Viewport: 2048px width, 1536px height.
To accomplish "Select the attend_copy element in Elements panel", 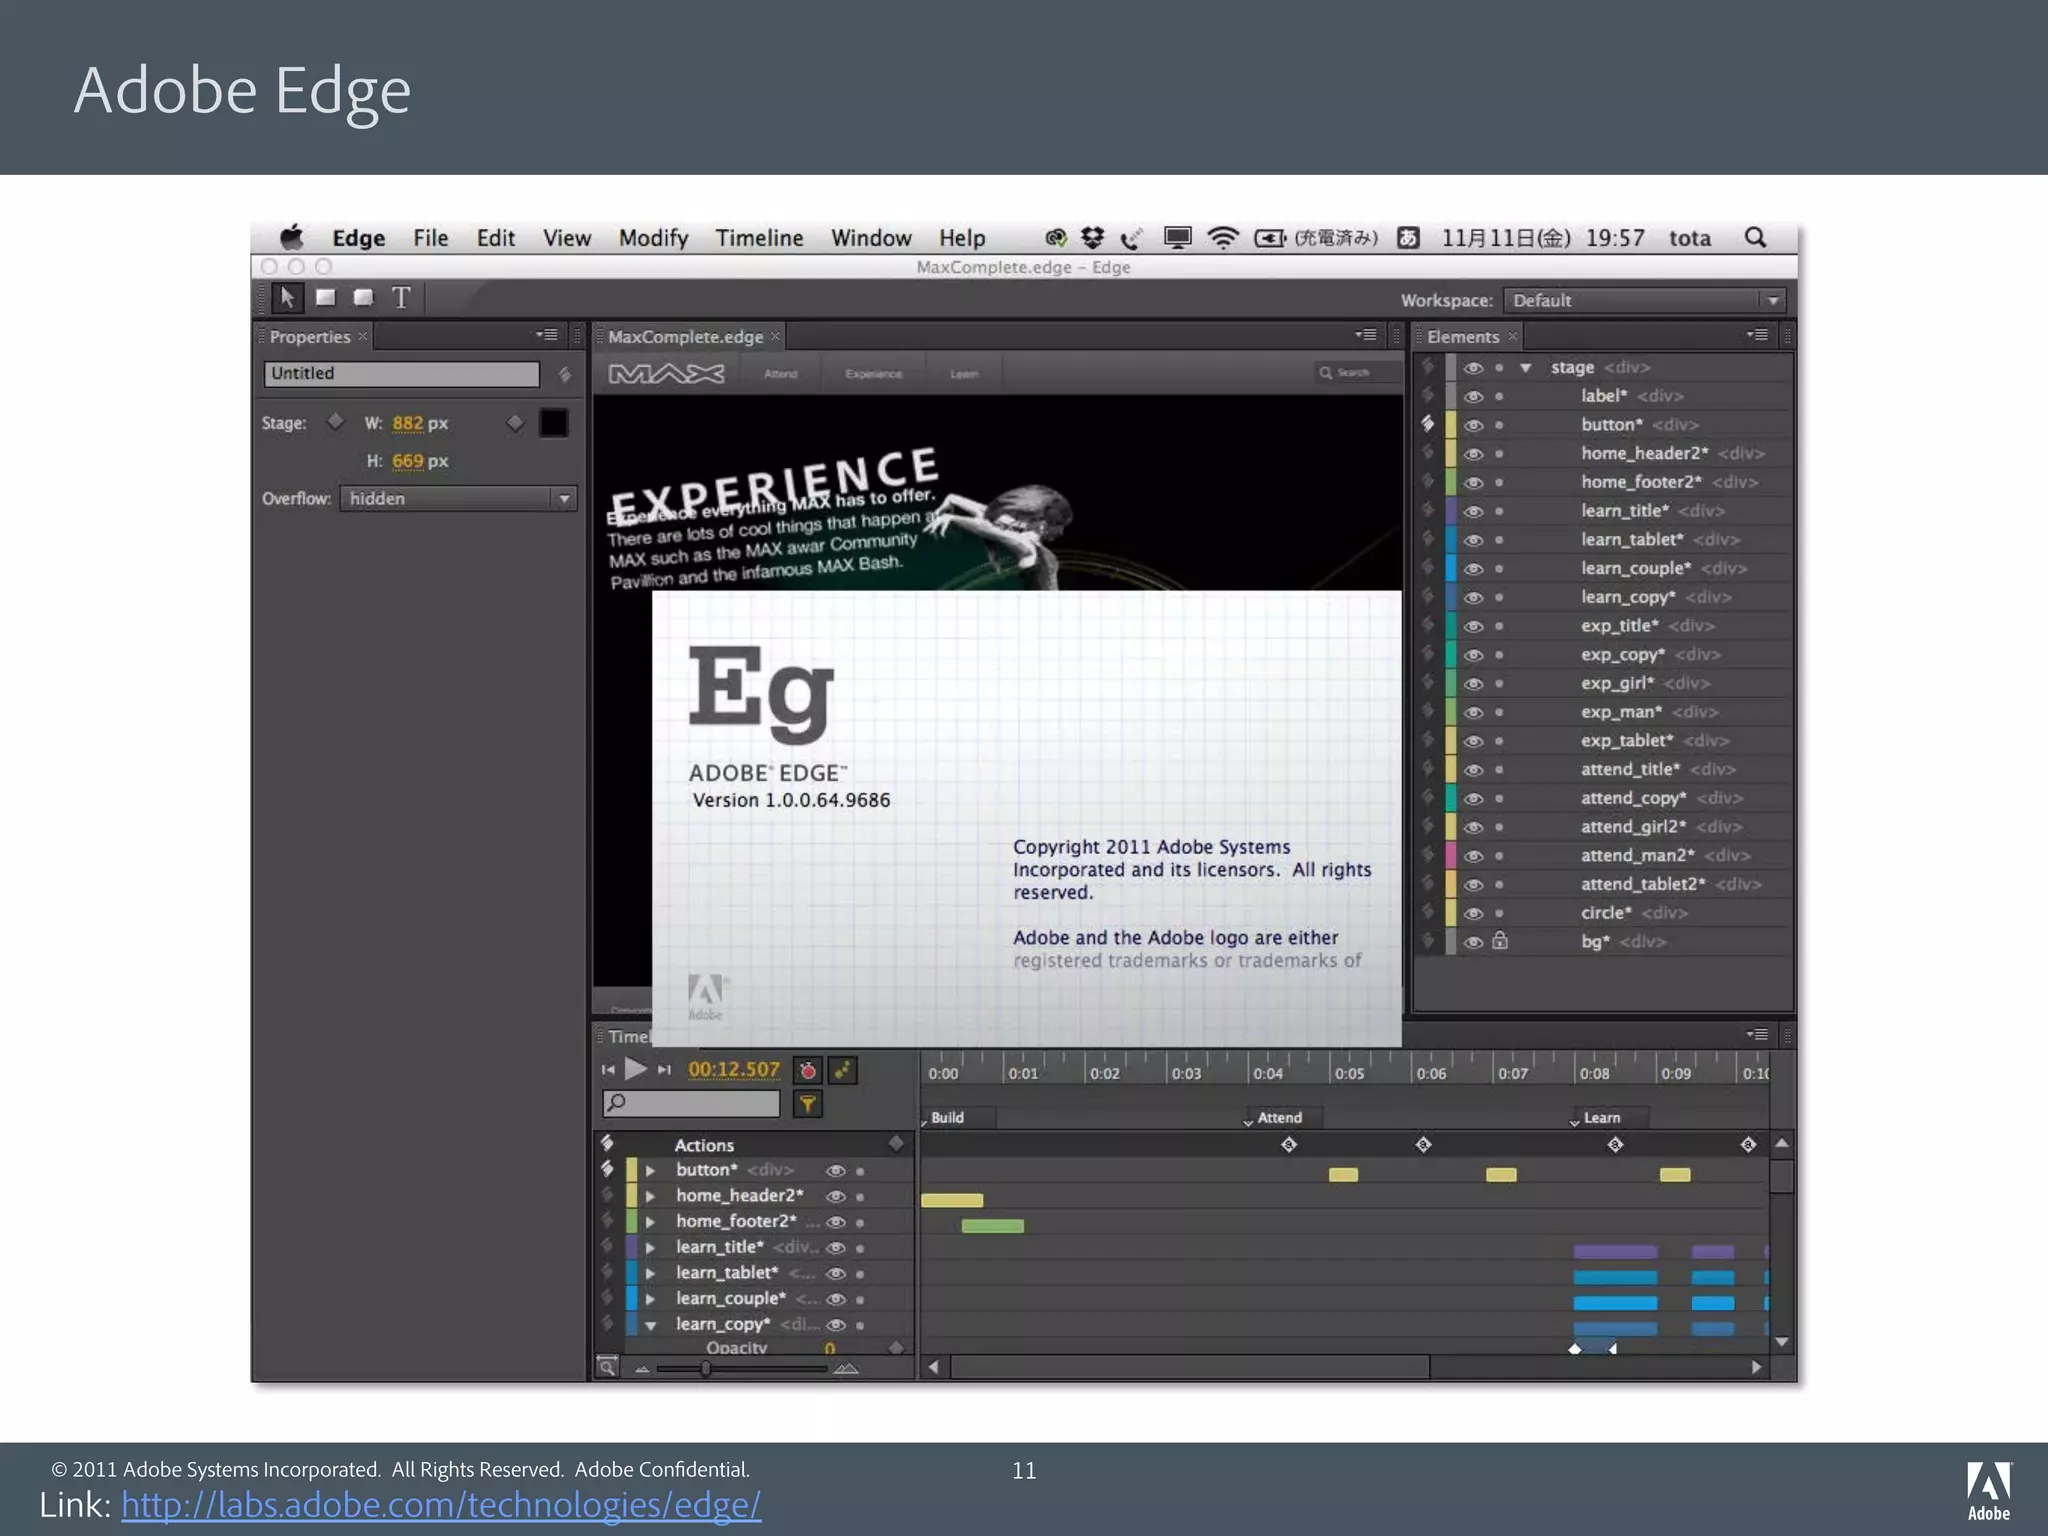I will 1632,798.
